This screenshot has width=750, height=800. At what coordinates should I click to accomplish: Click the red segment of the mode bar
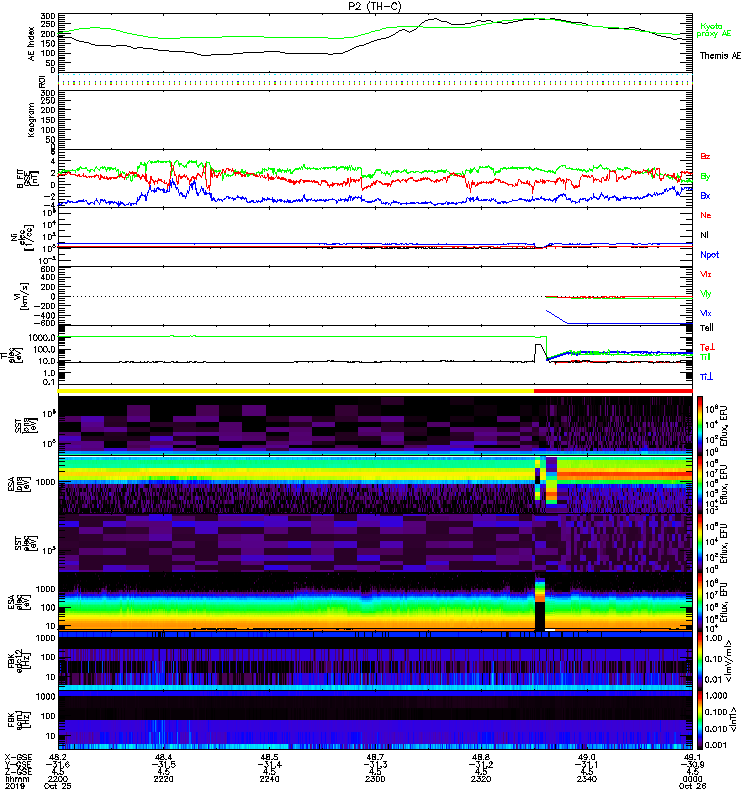pos(613,391)
